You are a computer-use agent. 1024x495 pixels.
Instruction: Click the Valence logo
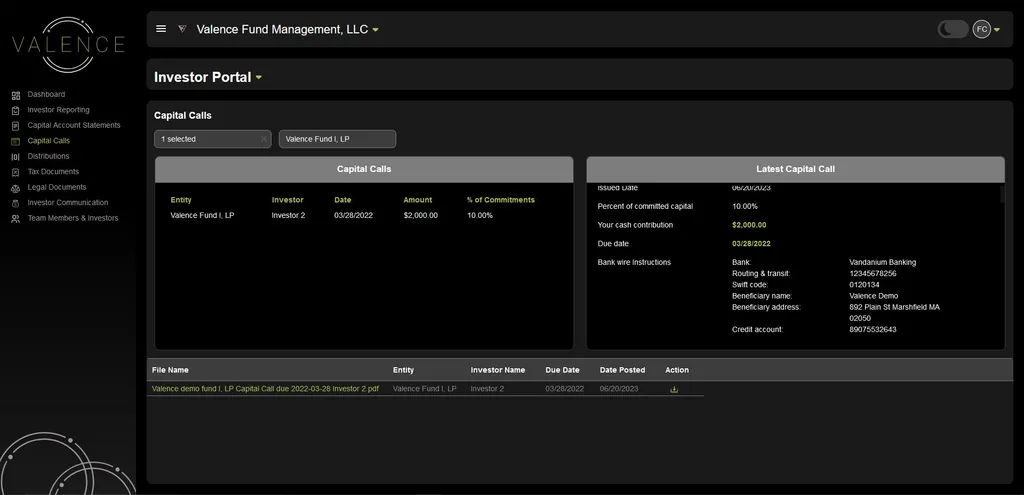point(68,44)
